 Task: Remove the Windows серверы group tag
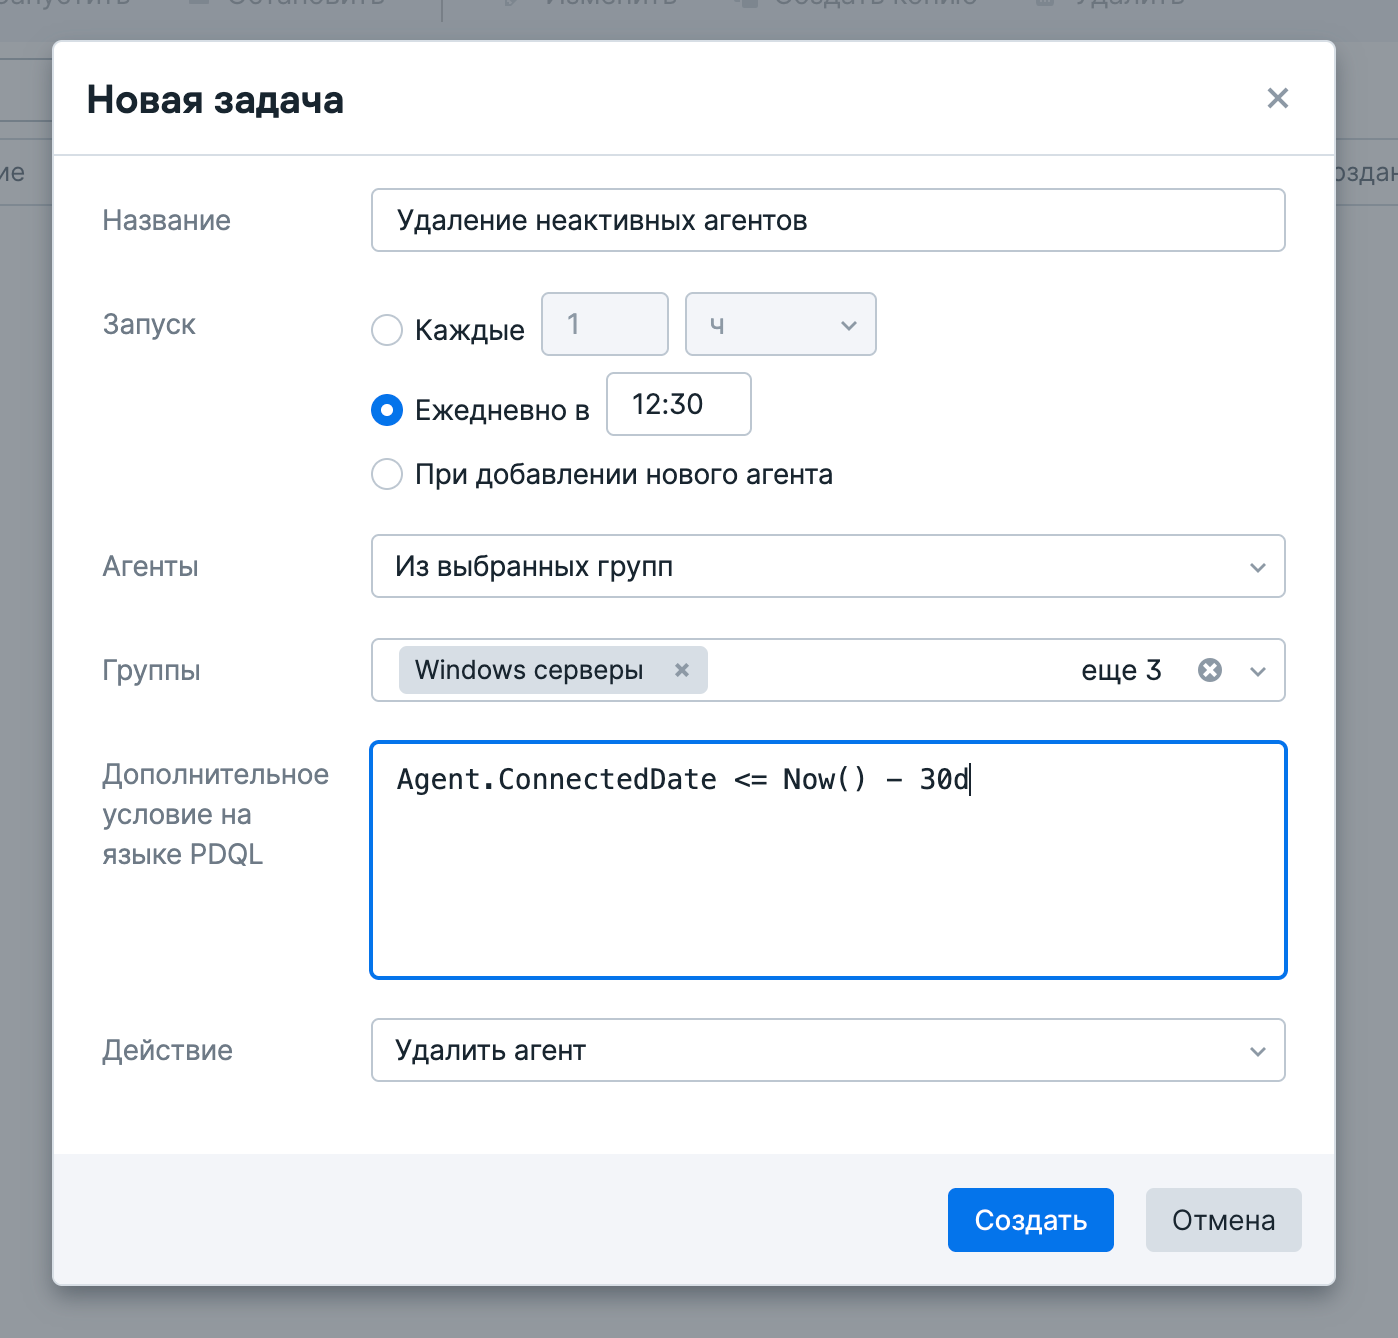682,670
